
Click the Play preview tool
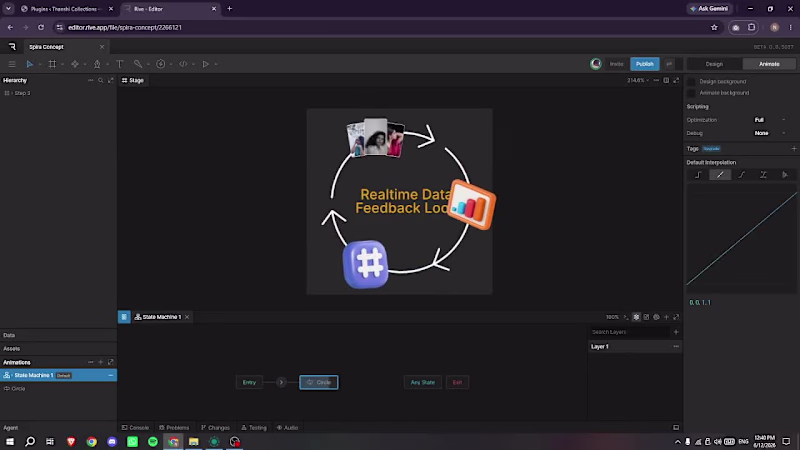pos(206,64)
